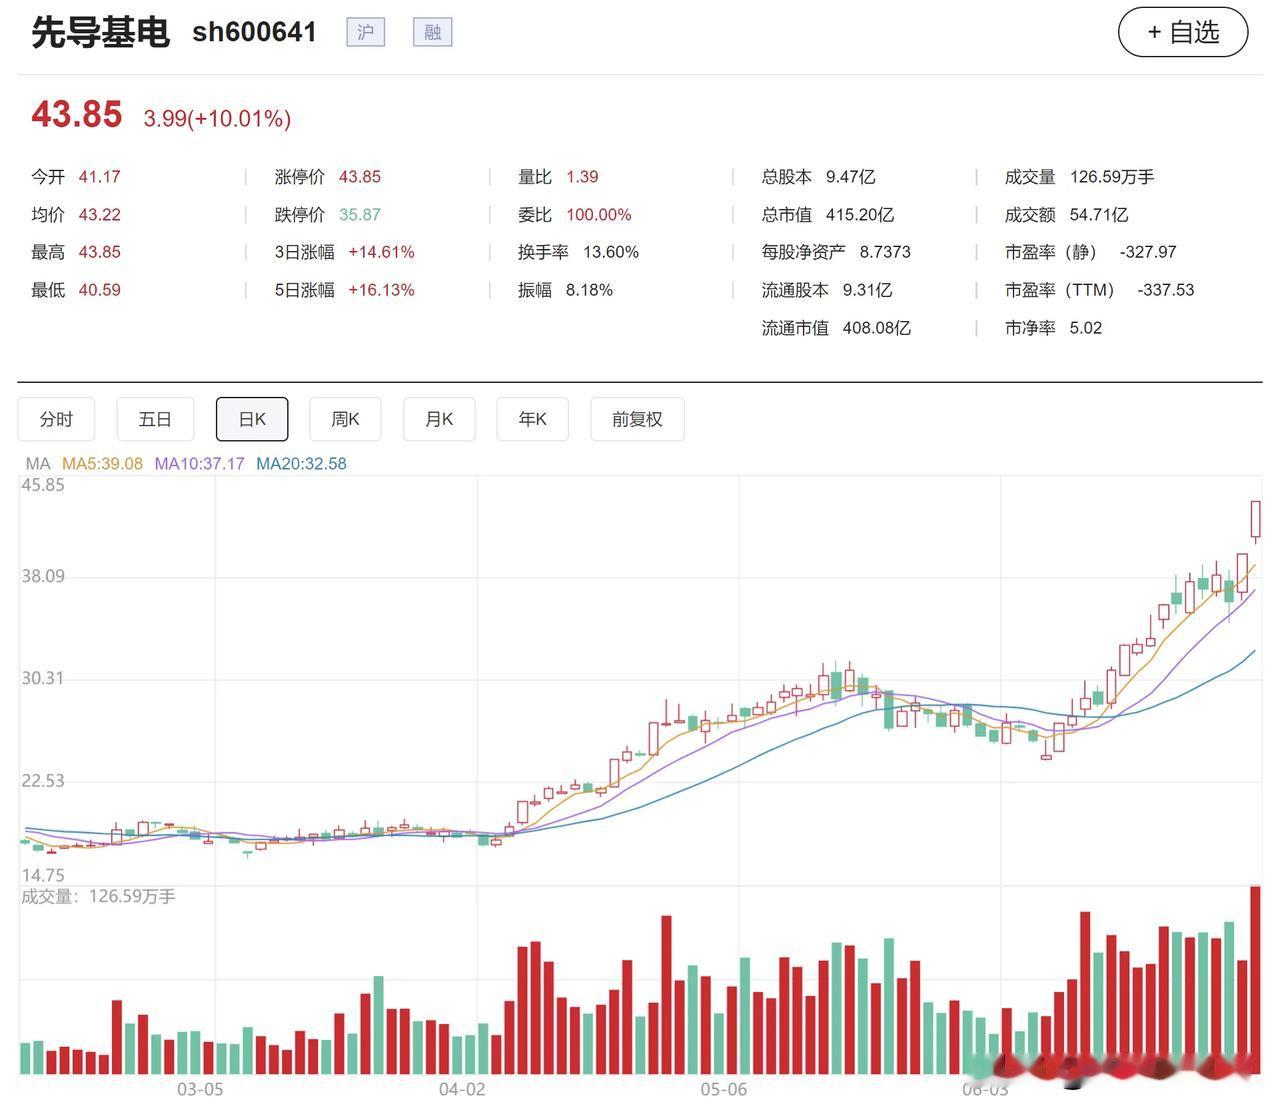Click the latest red candlestick on chart
The width and height of the screenshot is (1280, 1116).
(1255, 520)
